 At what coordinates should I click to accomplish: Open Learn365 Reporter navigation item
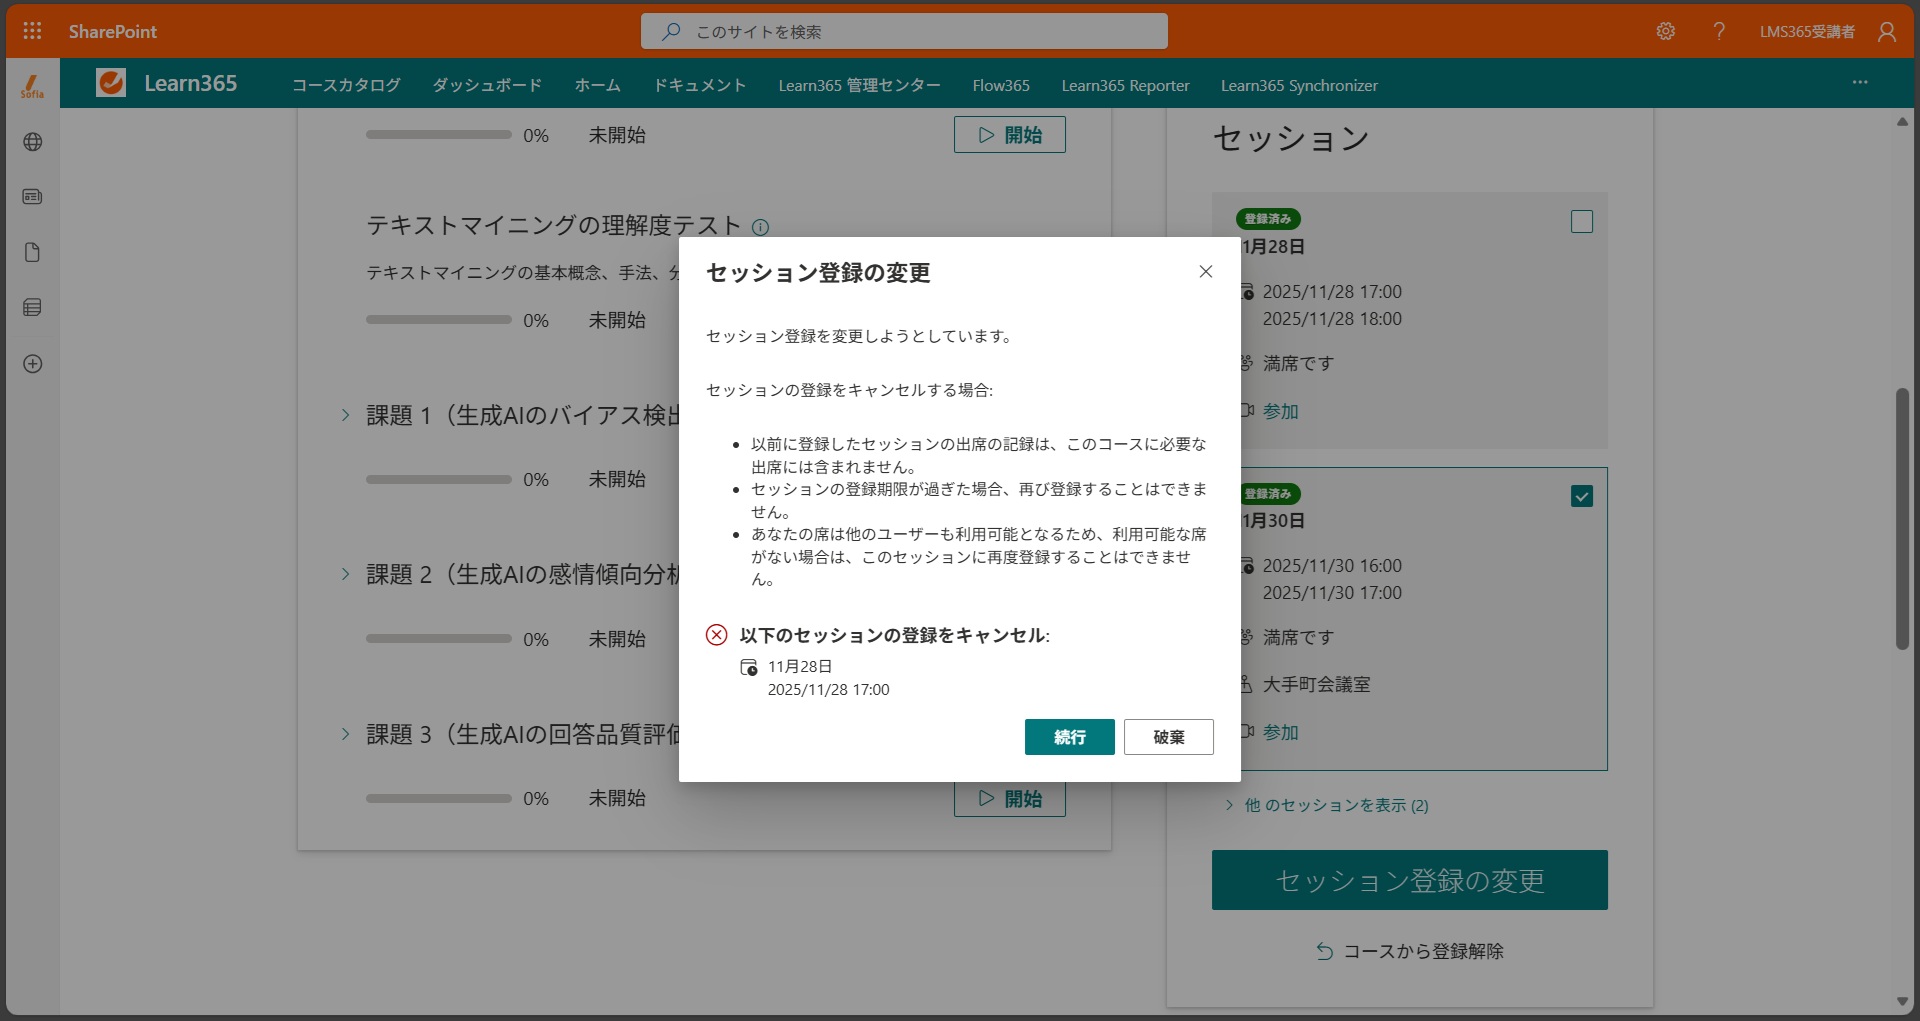pos(1125,85)
